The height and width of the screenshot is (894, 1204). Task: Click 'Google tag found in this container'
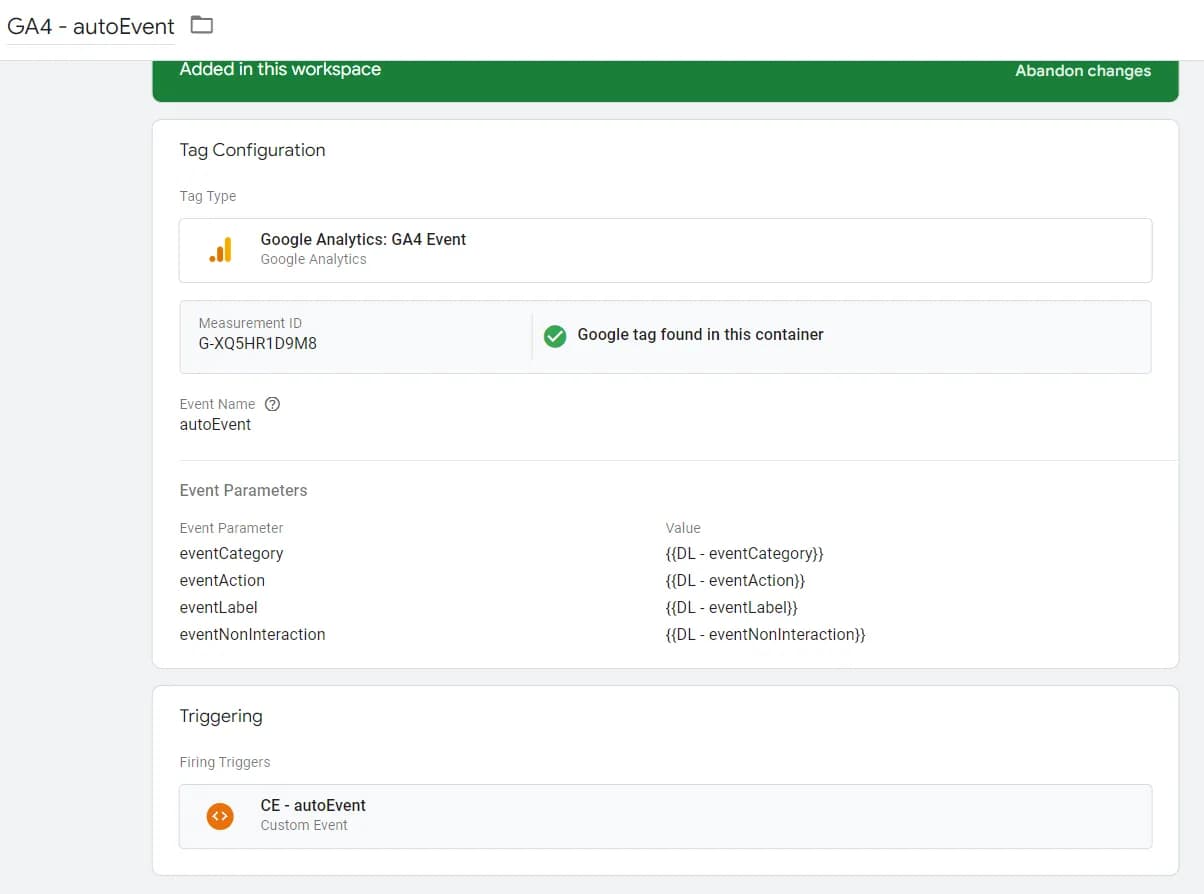(700, 335)
